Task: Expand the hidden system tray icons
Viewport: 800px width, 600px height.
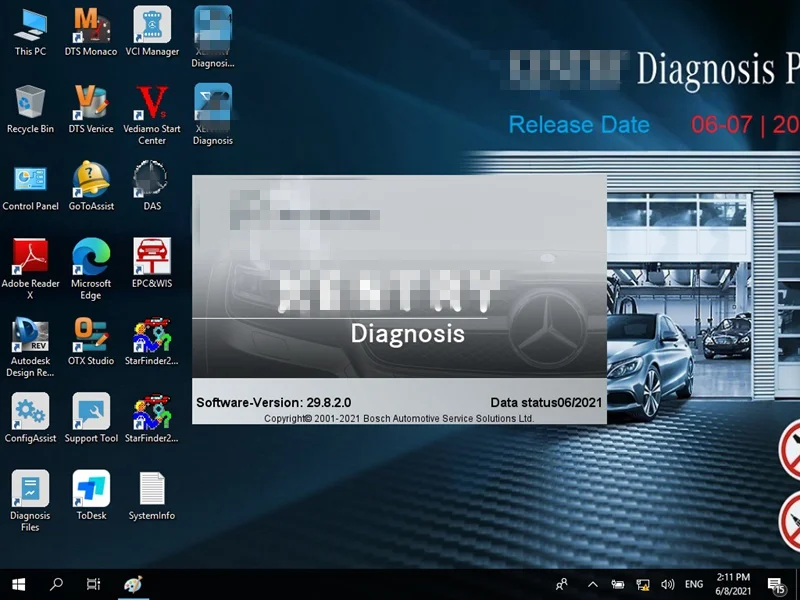Action: click(x=592, y=584)
